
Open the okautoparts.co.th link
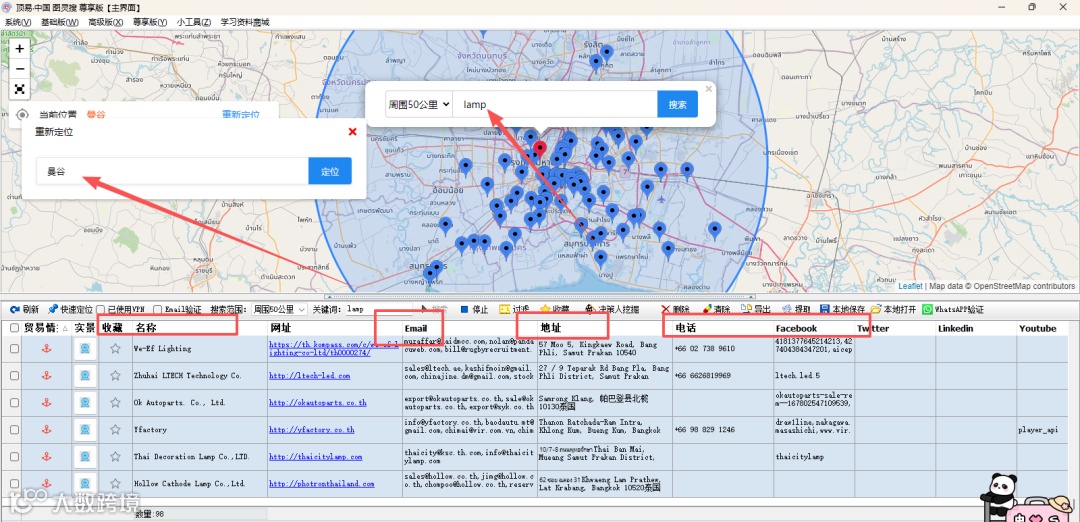(x=318, y=403)
